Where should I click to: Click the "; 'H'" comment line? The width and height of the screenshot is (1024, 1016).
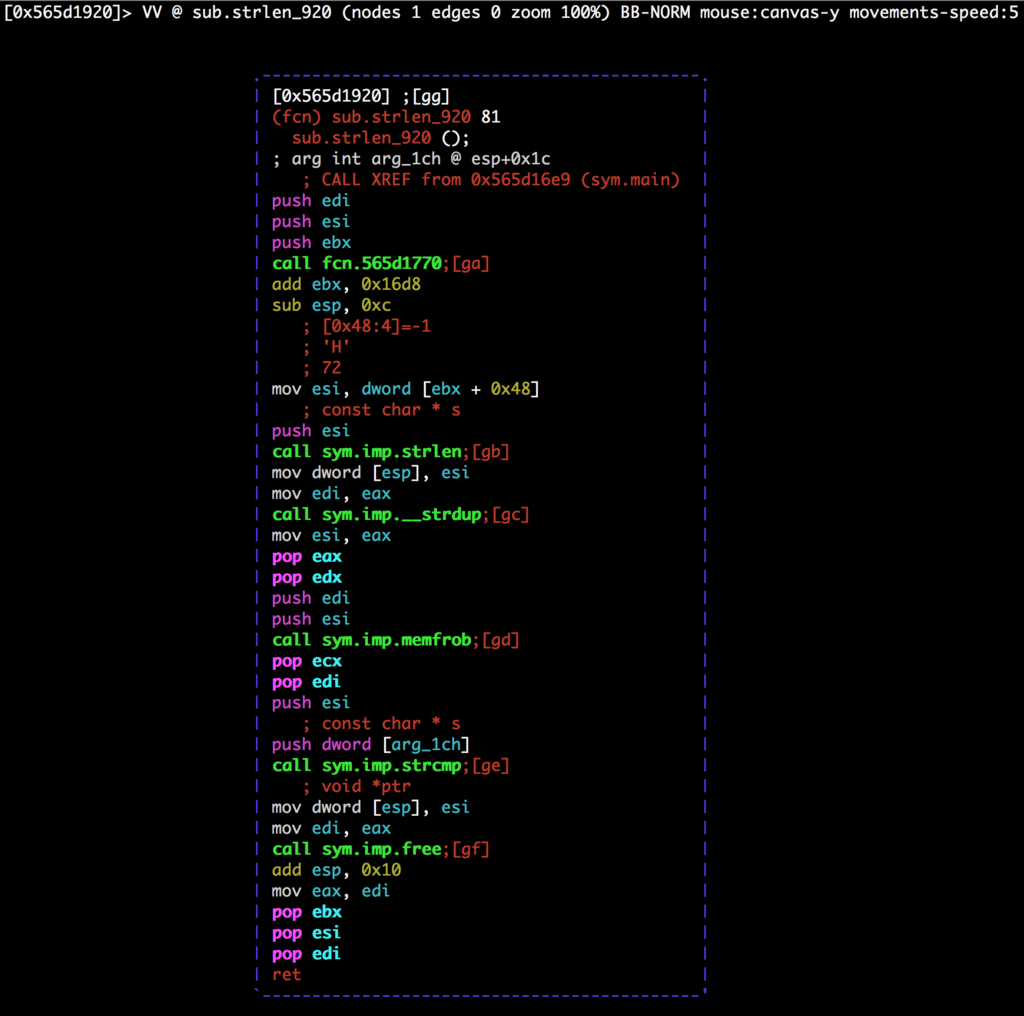click(327, 347)
